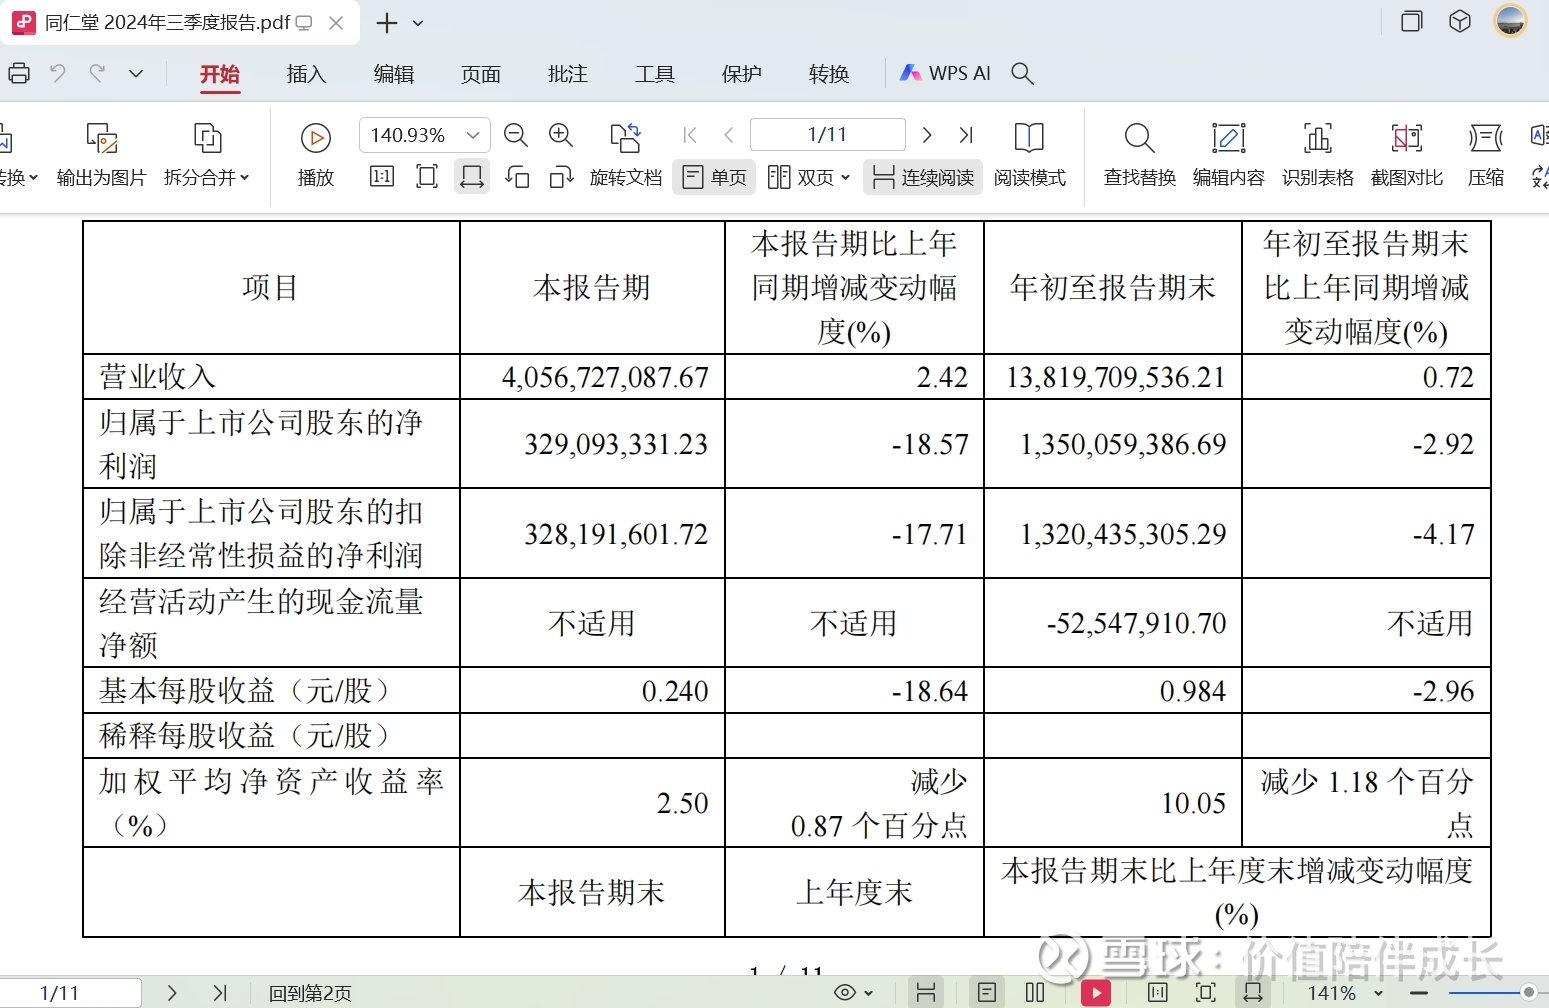This screenshot has height=1008, width=1549.
Task: Open the 转换 ribbon tab
Action: (828, 74)
